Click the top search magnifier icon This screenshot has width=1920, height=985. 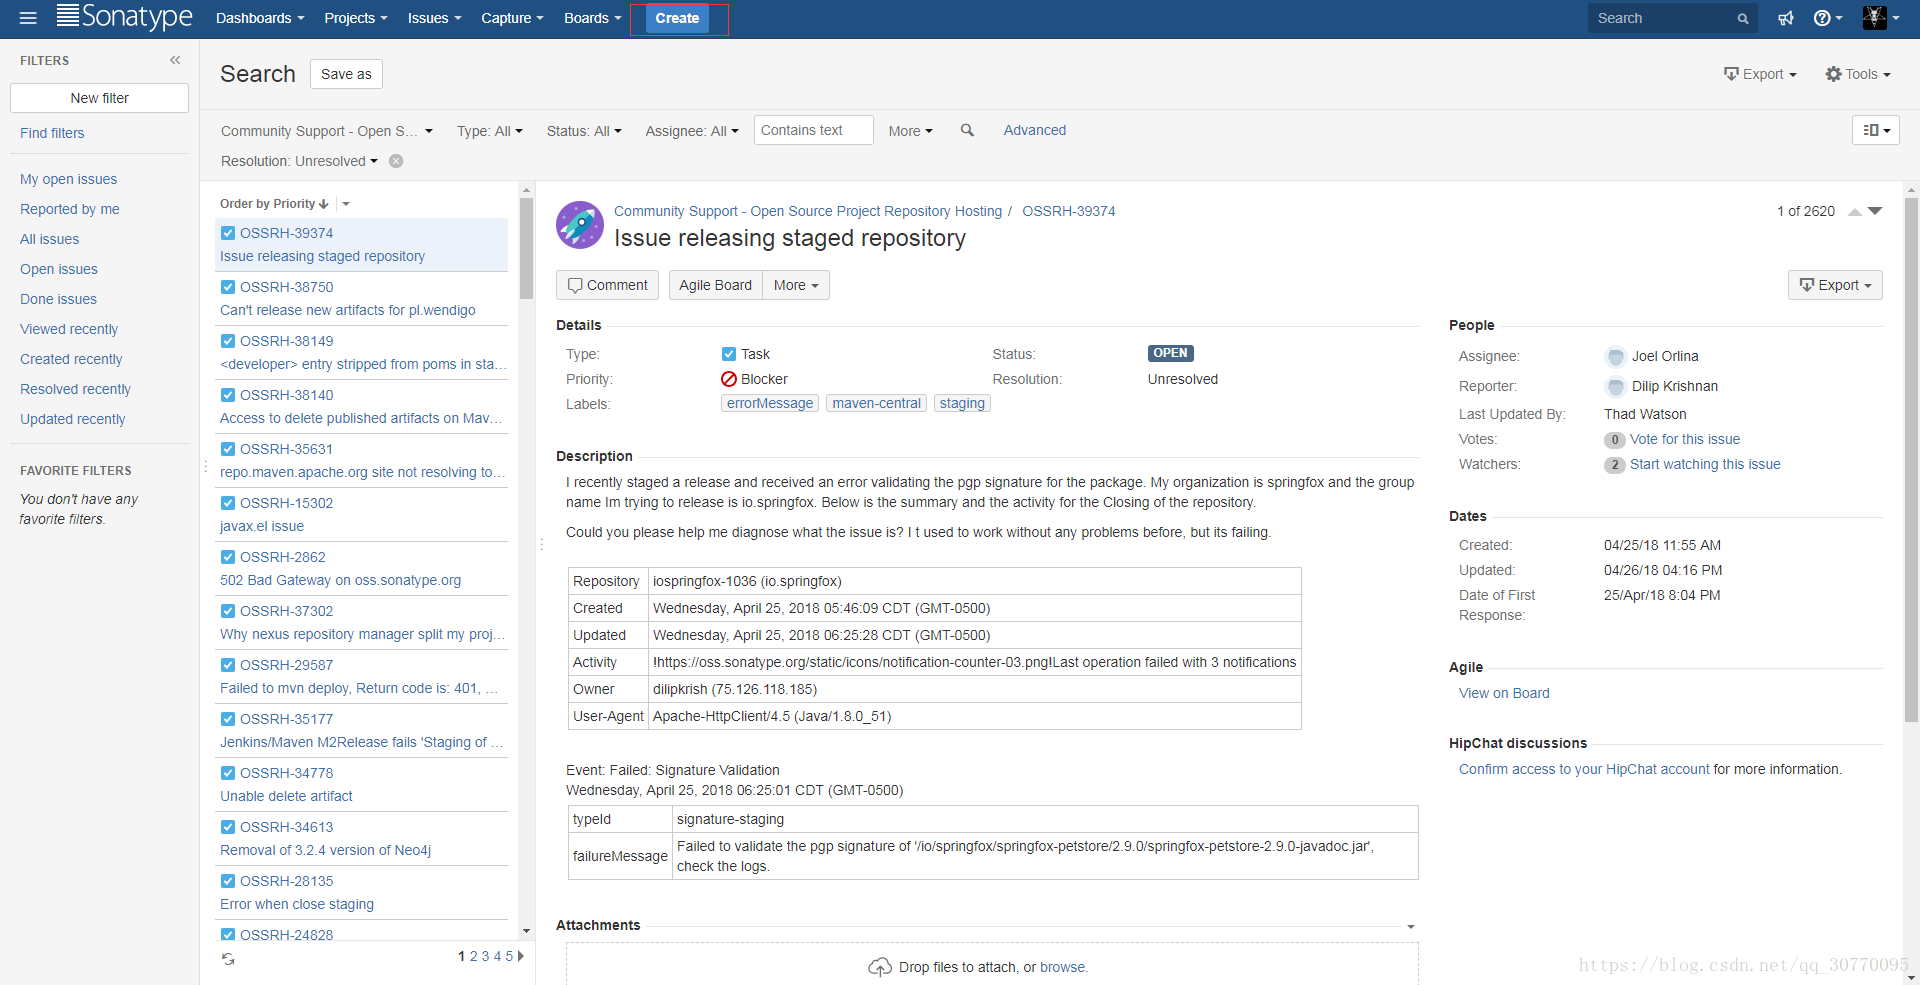coord(1743,18)
